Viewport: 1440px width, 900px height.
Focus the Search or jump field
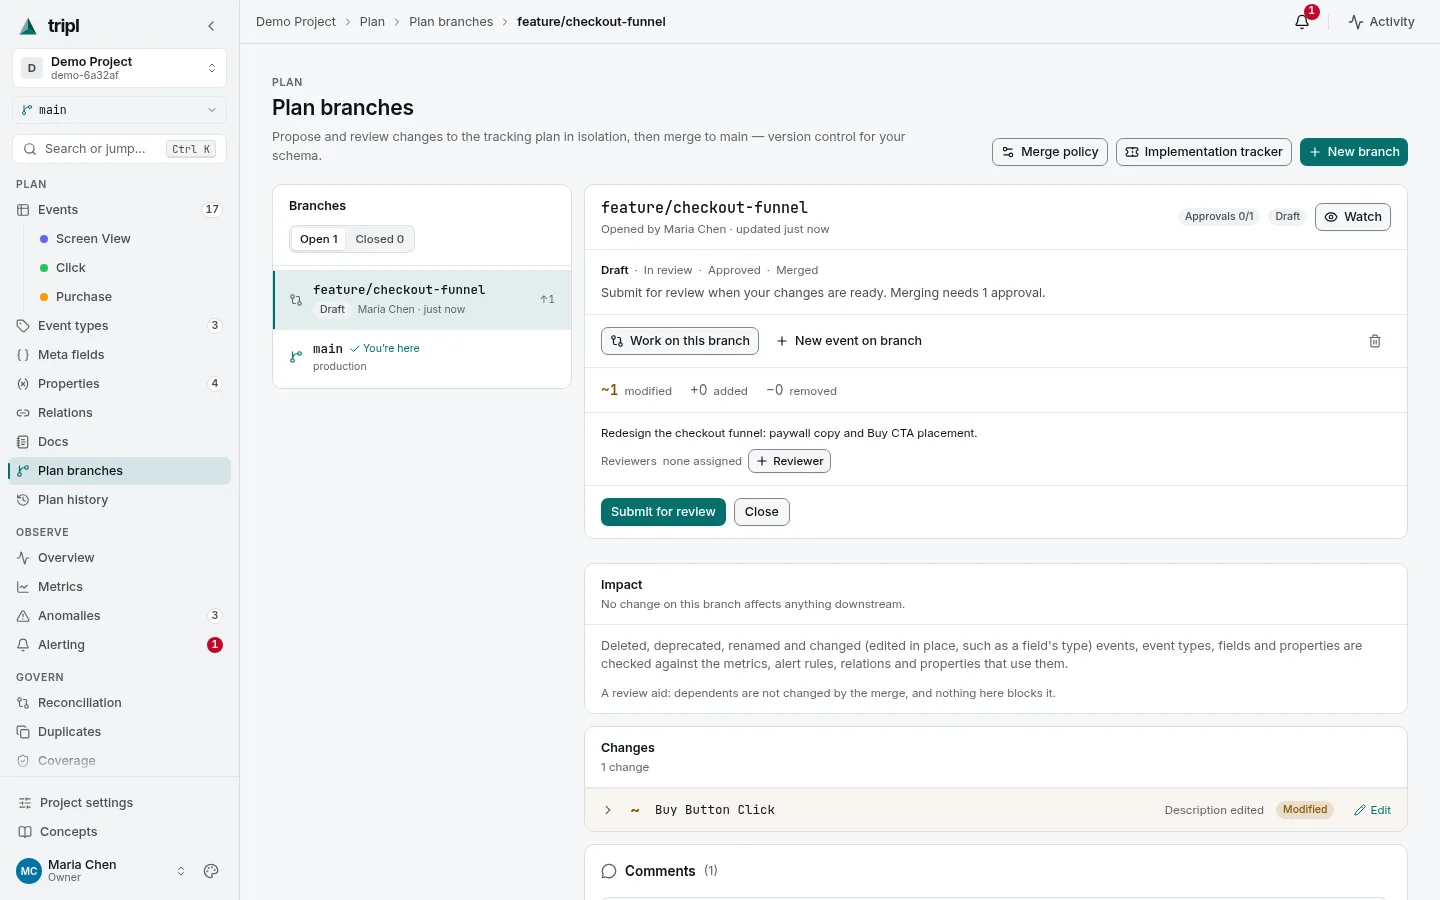tap(119, 149)
